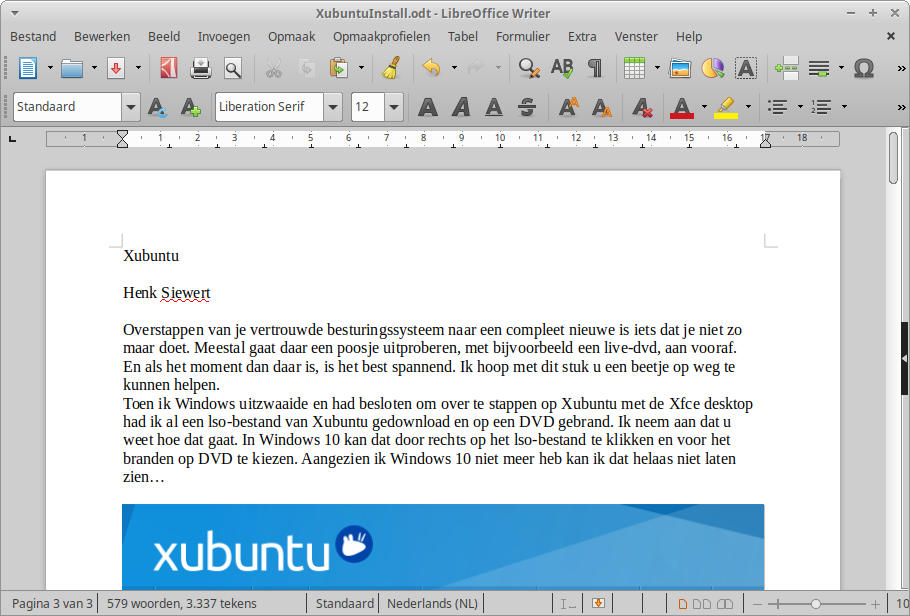Toggle superscript formatting
910x616 pixels.
click(569, 107)
